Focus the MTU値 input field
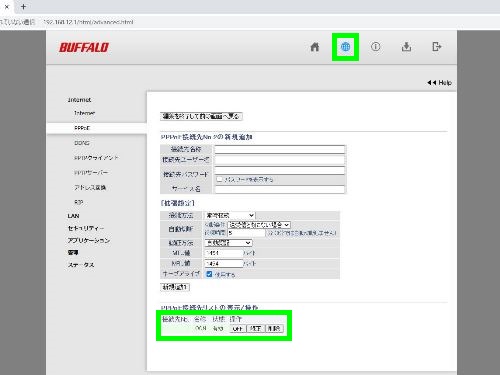The width and height of the screenshot is (500, 375). tap(224, 253)
